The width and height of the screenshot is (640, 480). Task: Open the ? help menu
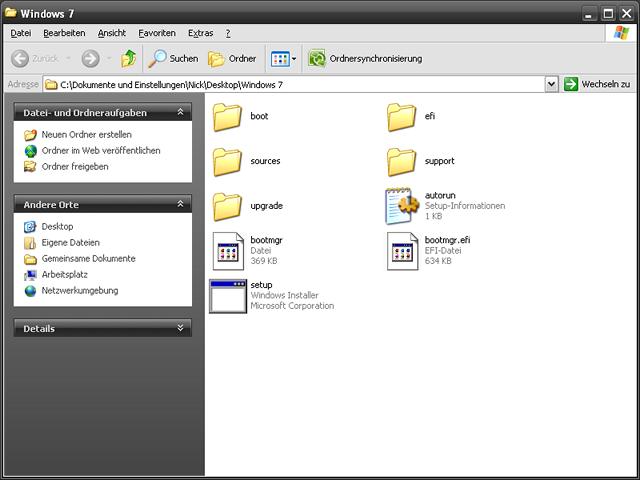228,33
